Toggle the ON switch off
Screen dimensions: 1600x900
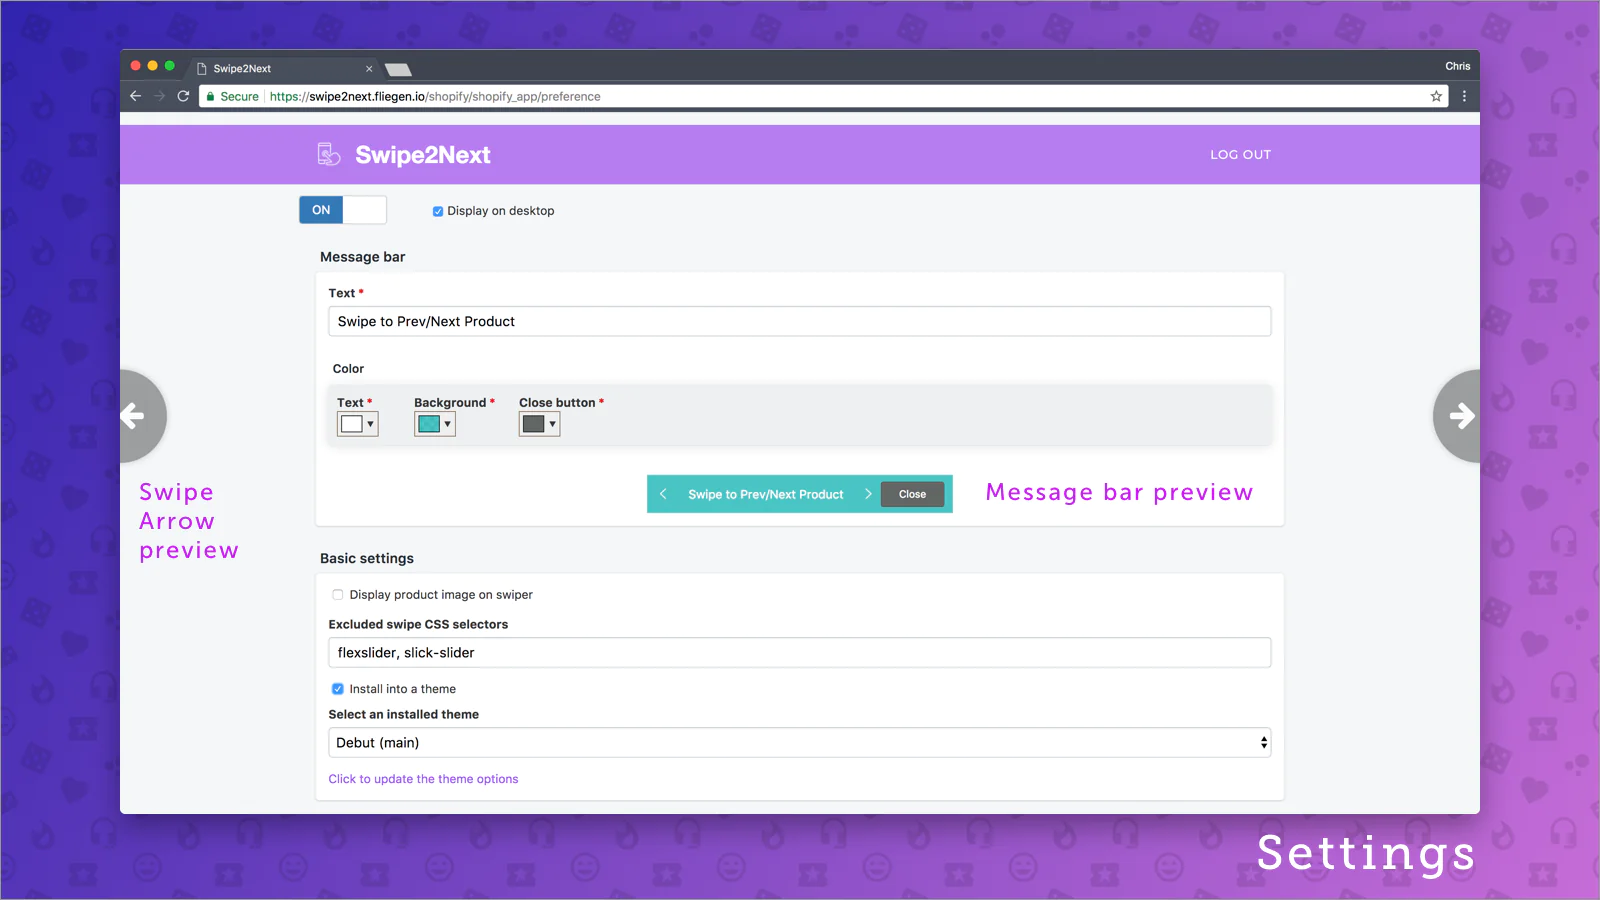point(343,210)
